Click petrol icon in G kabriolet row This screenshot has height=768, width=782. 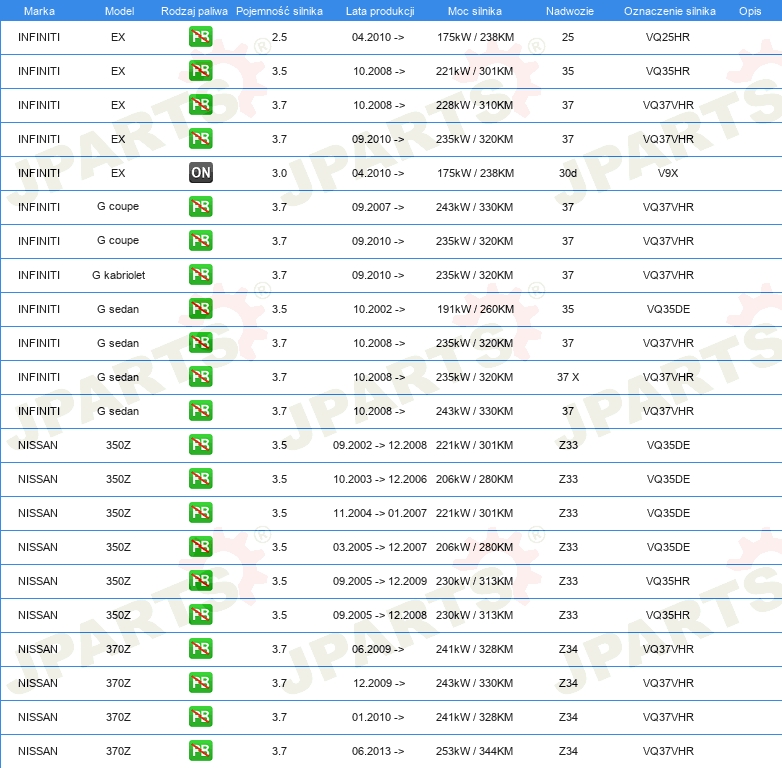[x=200, y=275]
